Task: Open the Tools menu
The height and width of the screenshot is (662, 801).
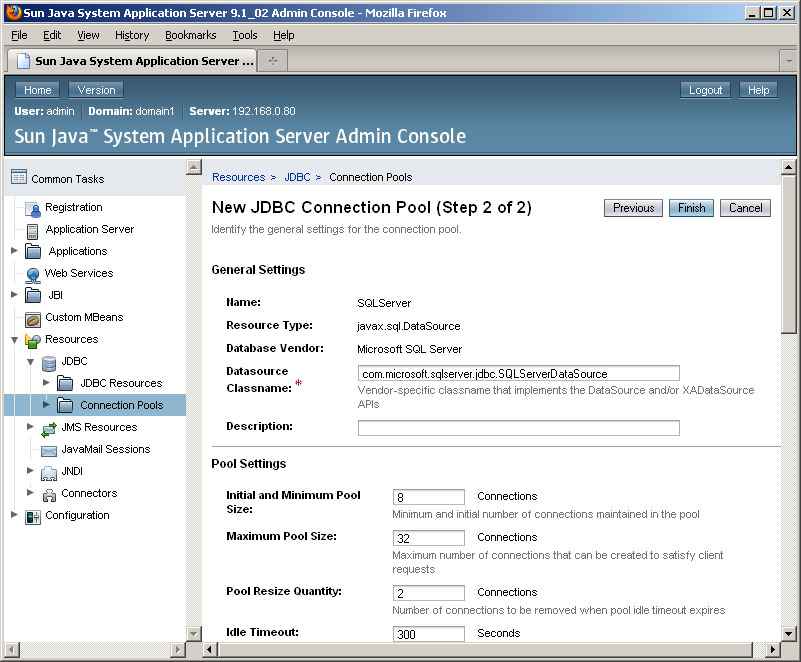Action: [245, 35]
